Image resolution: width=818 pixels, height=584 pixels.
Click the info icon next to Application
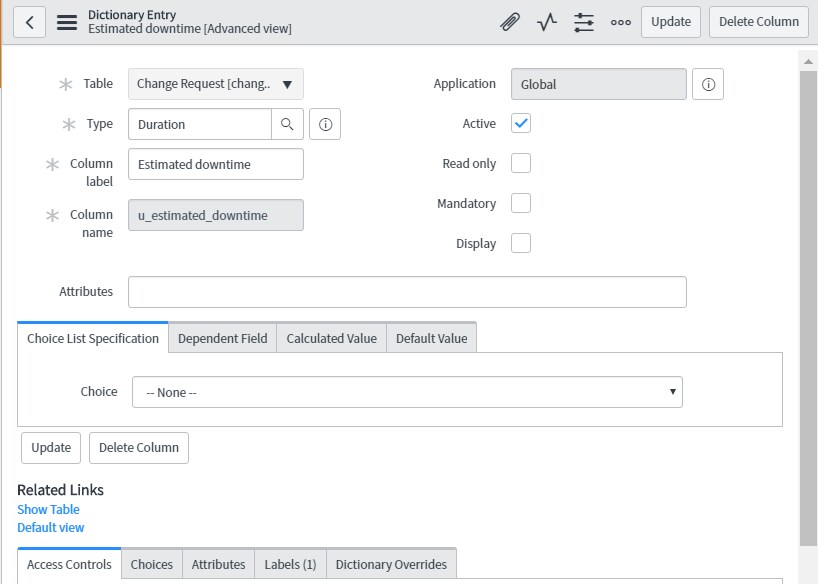(708, 85)
